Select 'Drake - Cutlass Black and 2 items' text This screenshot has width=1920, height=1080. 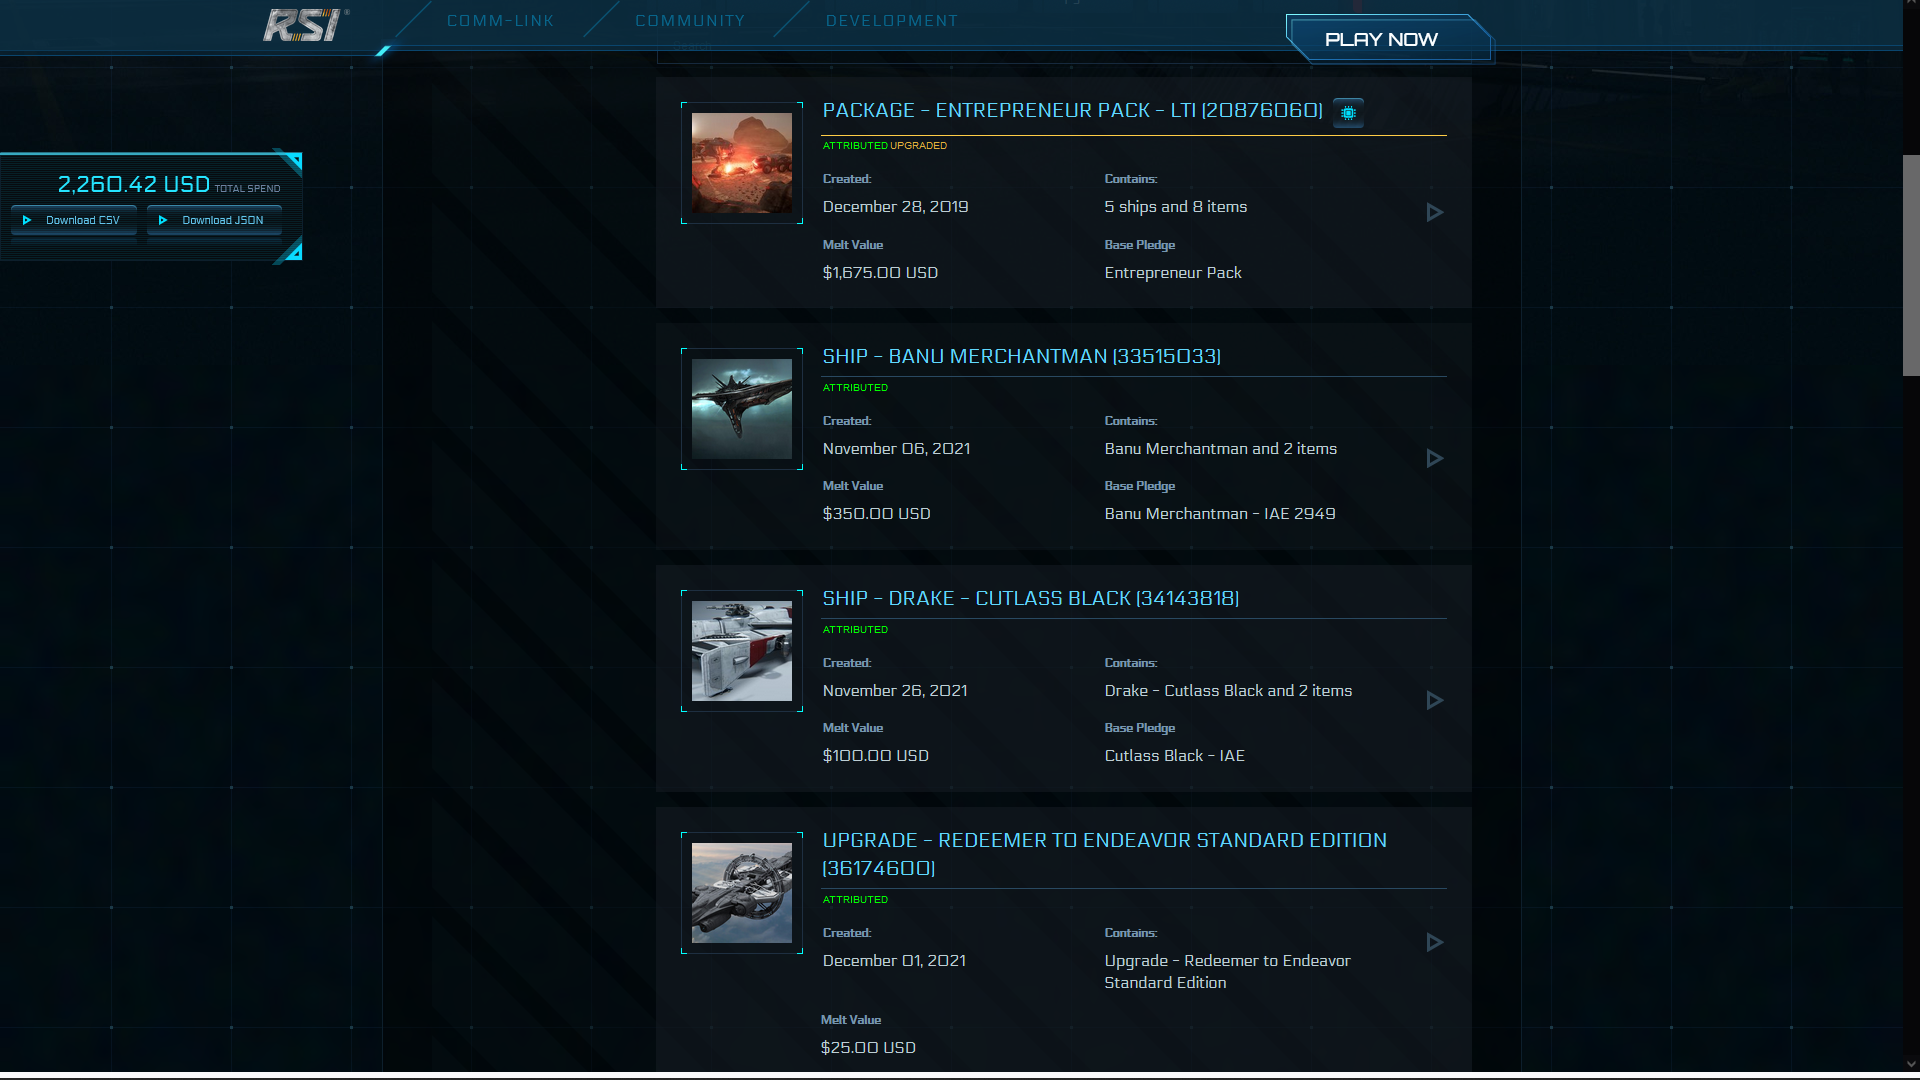1228,691
